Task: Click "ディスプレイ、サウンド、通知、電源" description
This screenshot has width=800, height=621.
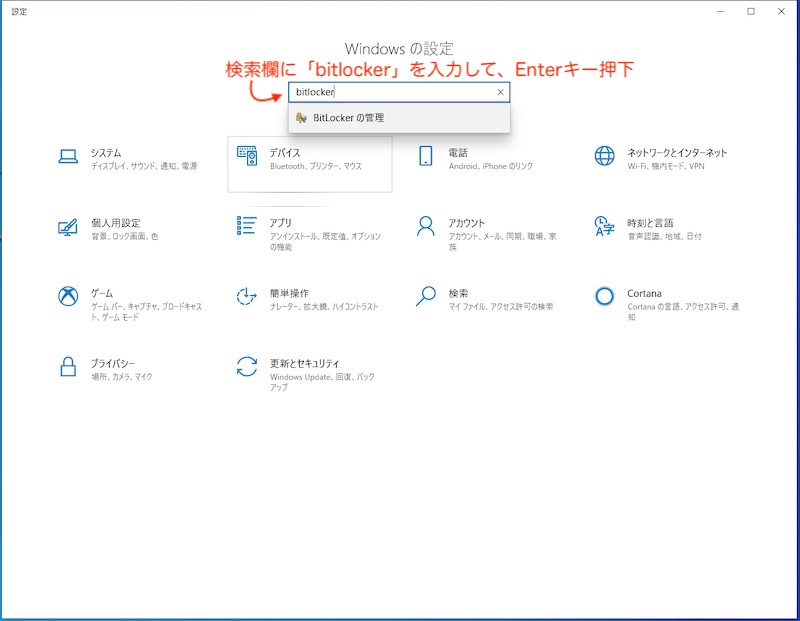Action: click(144, 166)
